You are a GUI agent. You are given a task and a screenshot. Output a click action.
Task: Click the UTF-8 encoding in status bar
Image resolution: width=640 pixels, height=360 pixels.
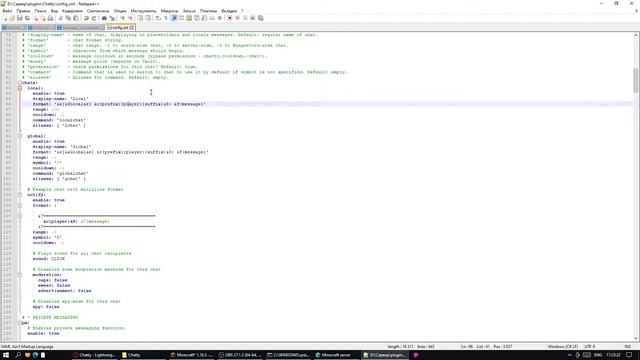[590, 347]
